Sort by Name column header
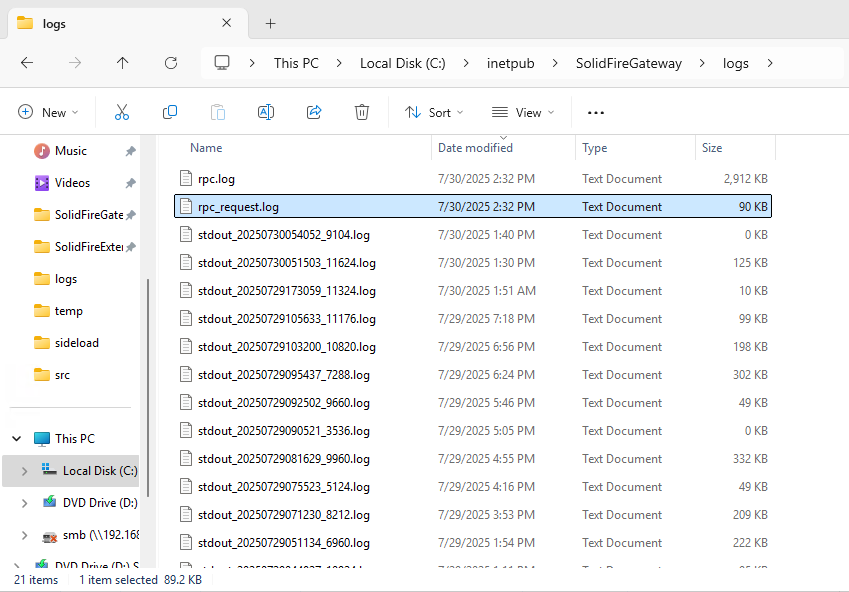 pos(206,147)
